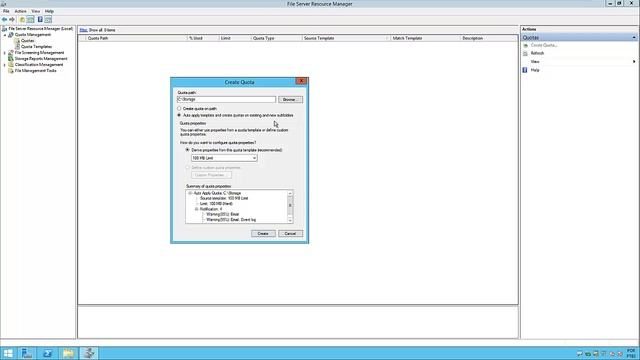640x360 pixels.
Task: Collapse the 'Notification: 4' summary node
Action: 196,209
